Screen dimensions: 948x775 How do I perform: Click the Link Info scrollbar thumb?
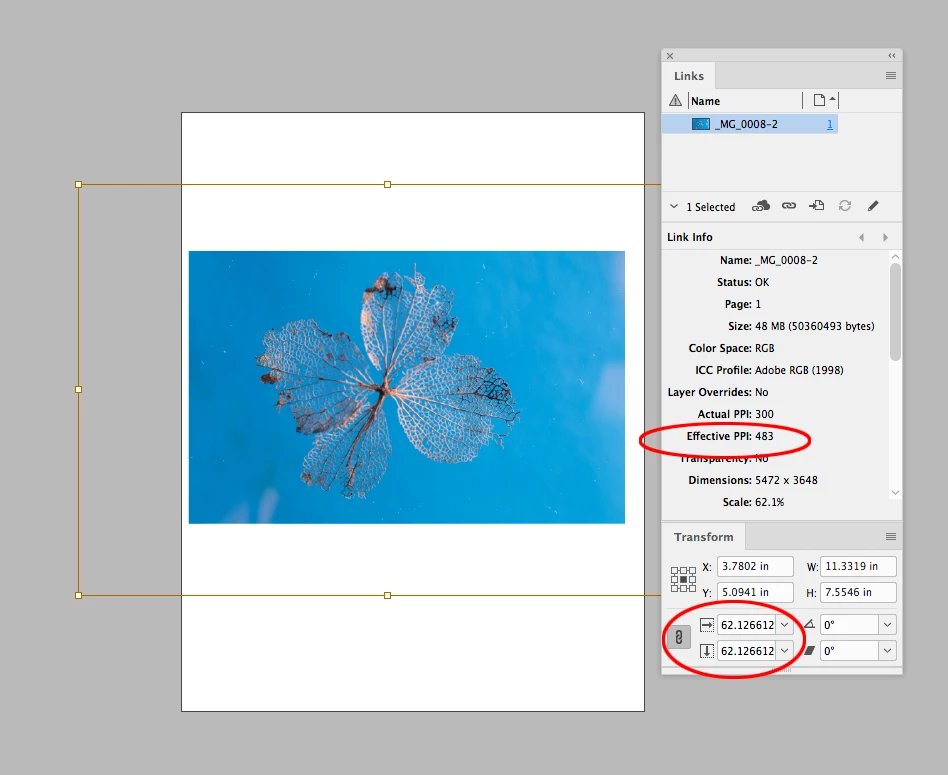tap(895, 312)
